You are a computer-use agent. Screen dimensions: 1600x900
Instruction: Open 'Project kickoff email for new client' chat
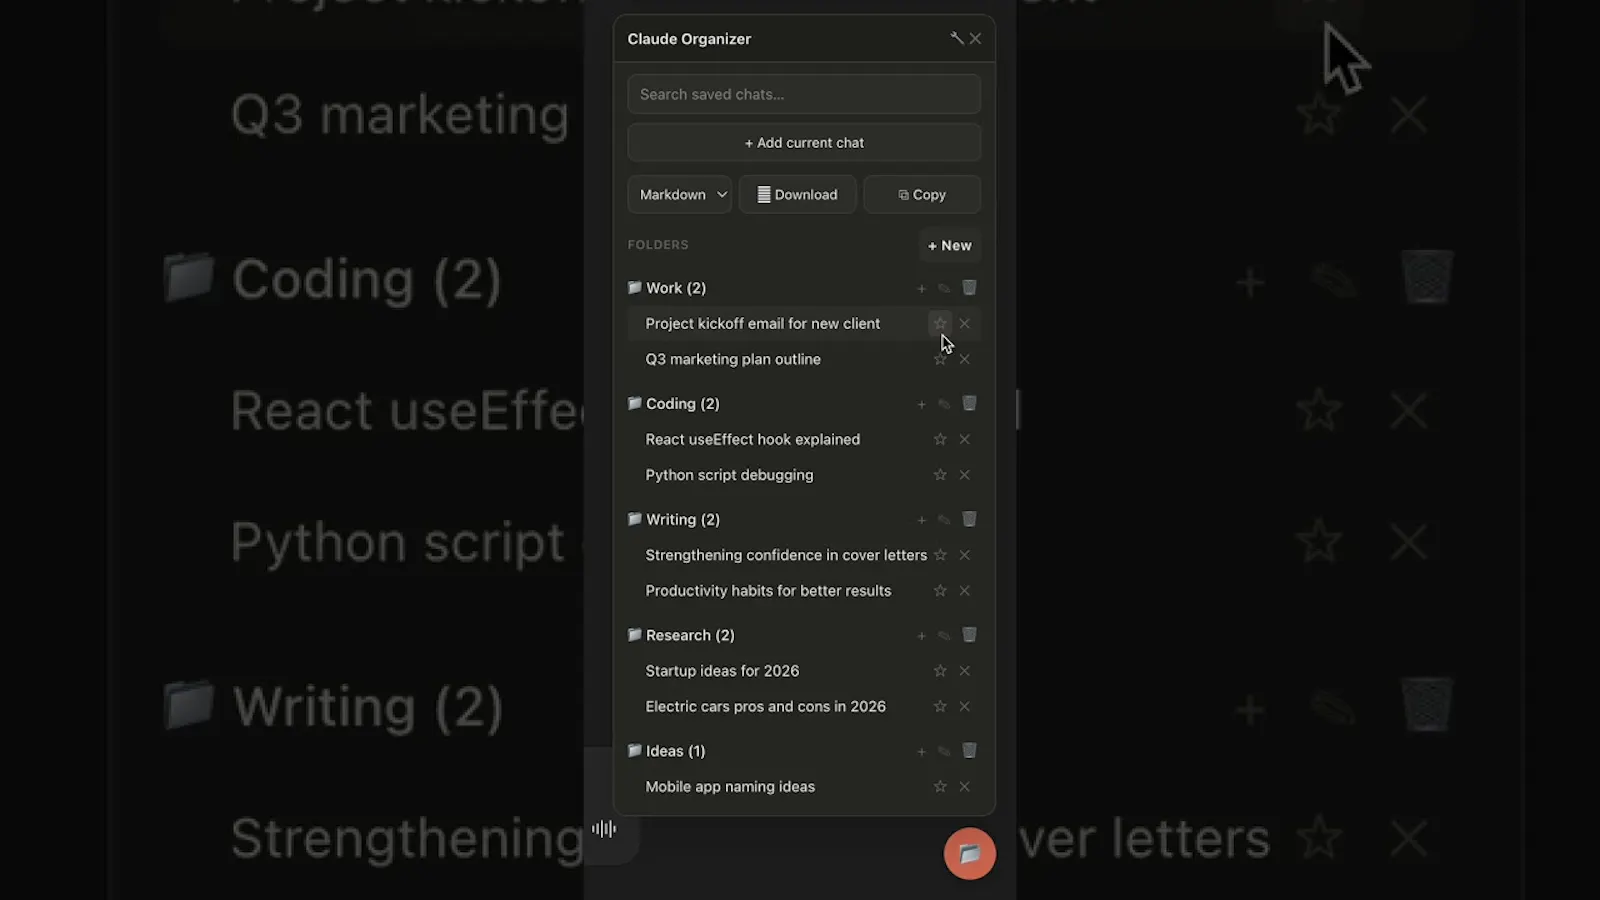[x=763, y=324]
